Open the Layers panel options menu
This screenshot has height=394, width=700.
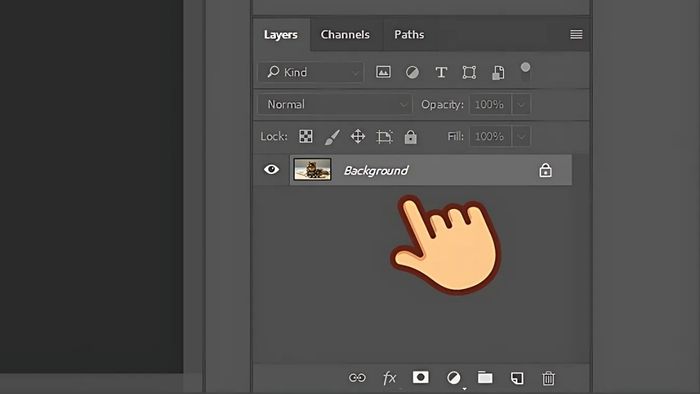tap(576, 34)
